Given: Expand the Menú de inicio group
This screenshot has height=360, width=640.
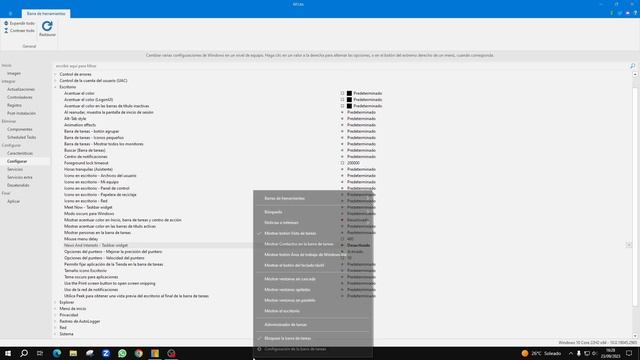Looking at the screenshot, I should click(x=56, y=309).
